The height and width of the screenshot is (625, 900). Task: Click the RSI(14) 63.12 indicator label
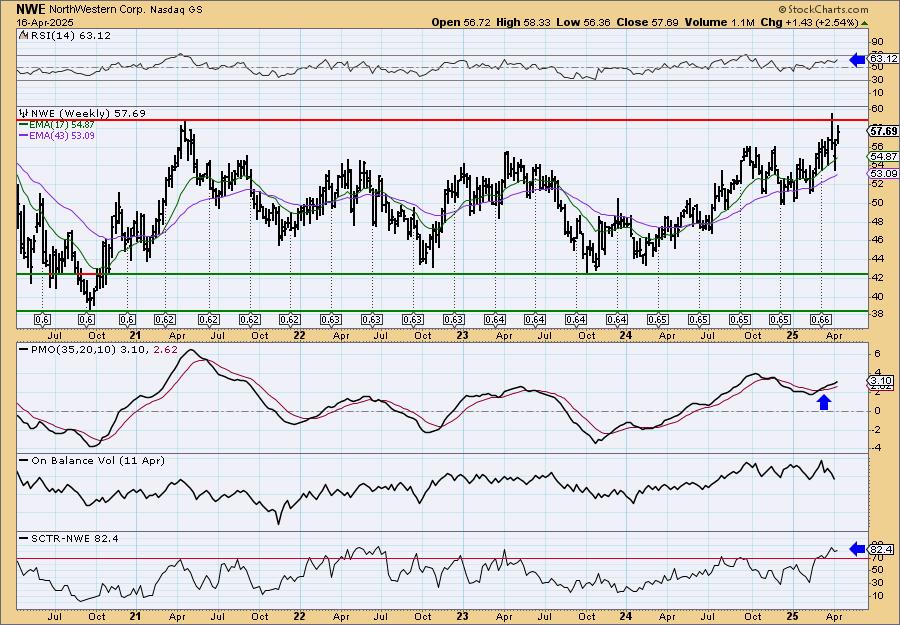tap(69, 36)
